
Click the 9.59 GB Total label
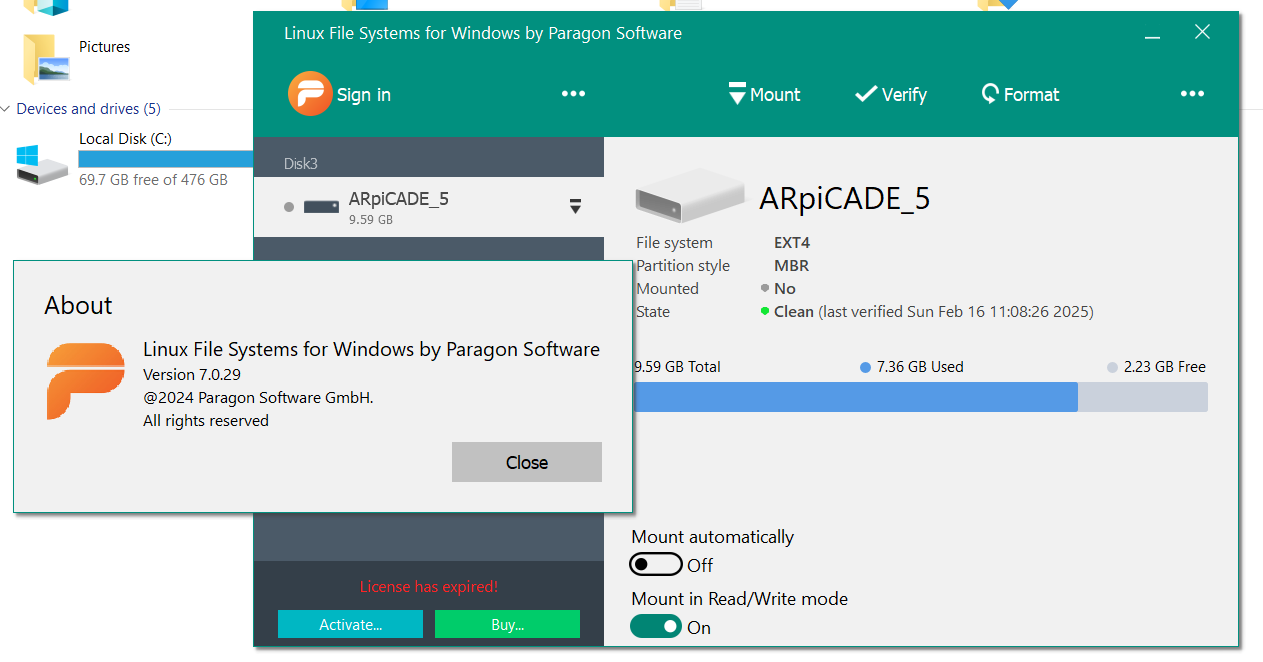[x=677, y=367]
